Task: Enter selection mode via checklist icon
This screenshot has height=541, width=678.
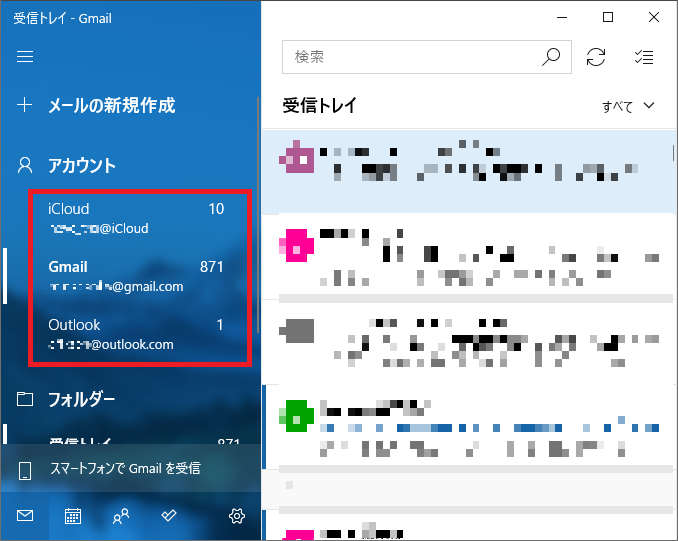Action: click(x=644, y=57)
